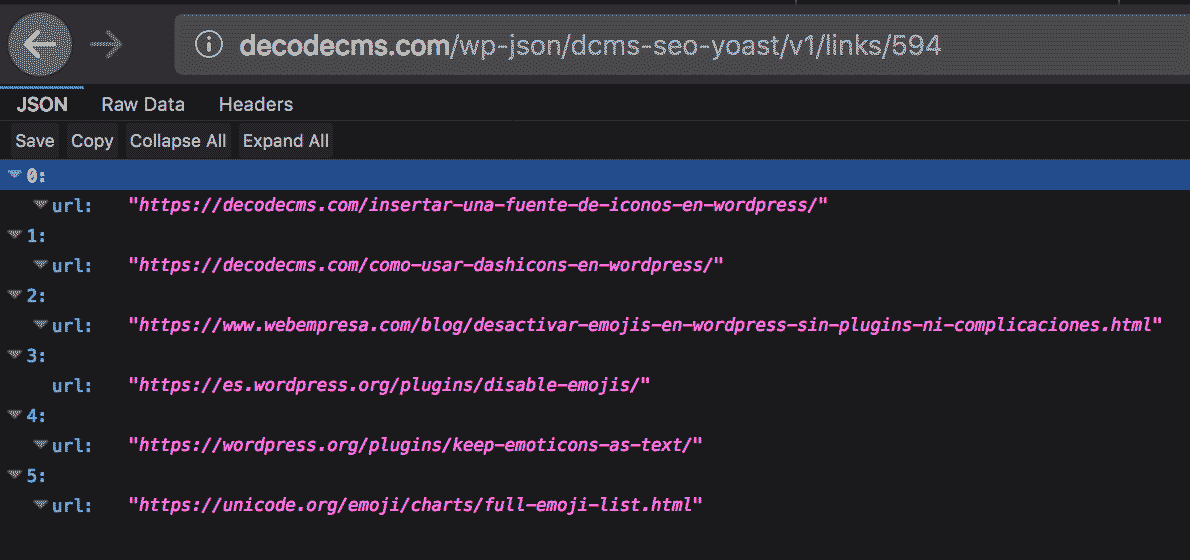The image size is (1190, 560).
Task: Open the Headers tab
Action: click(x=256, y=105)
